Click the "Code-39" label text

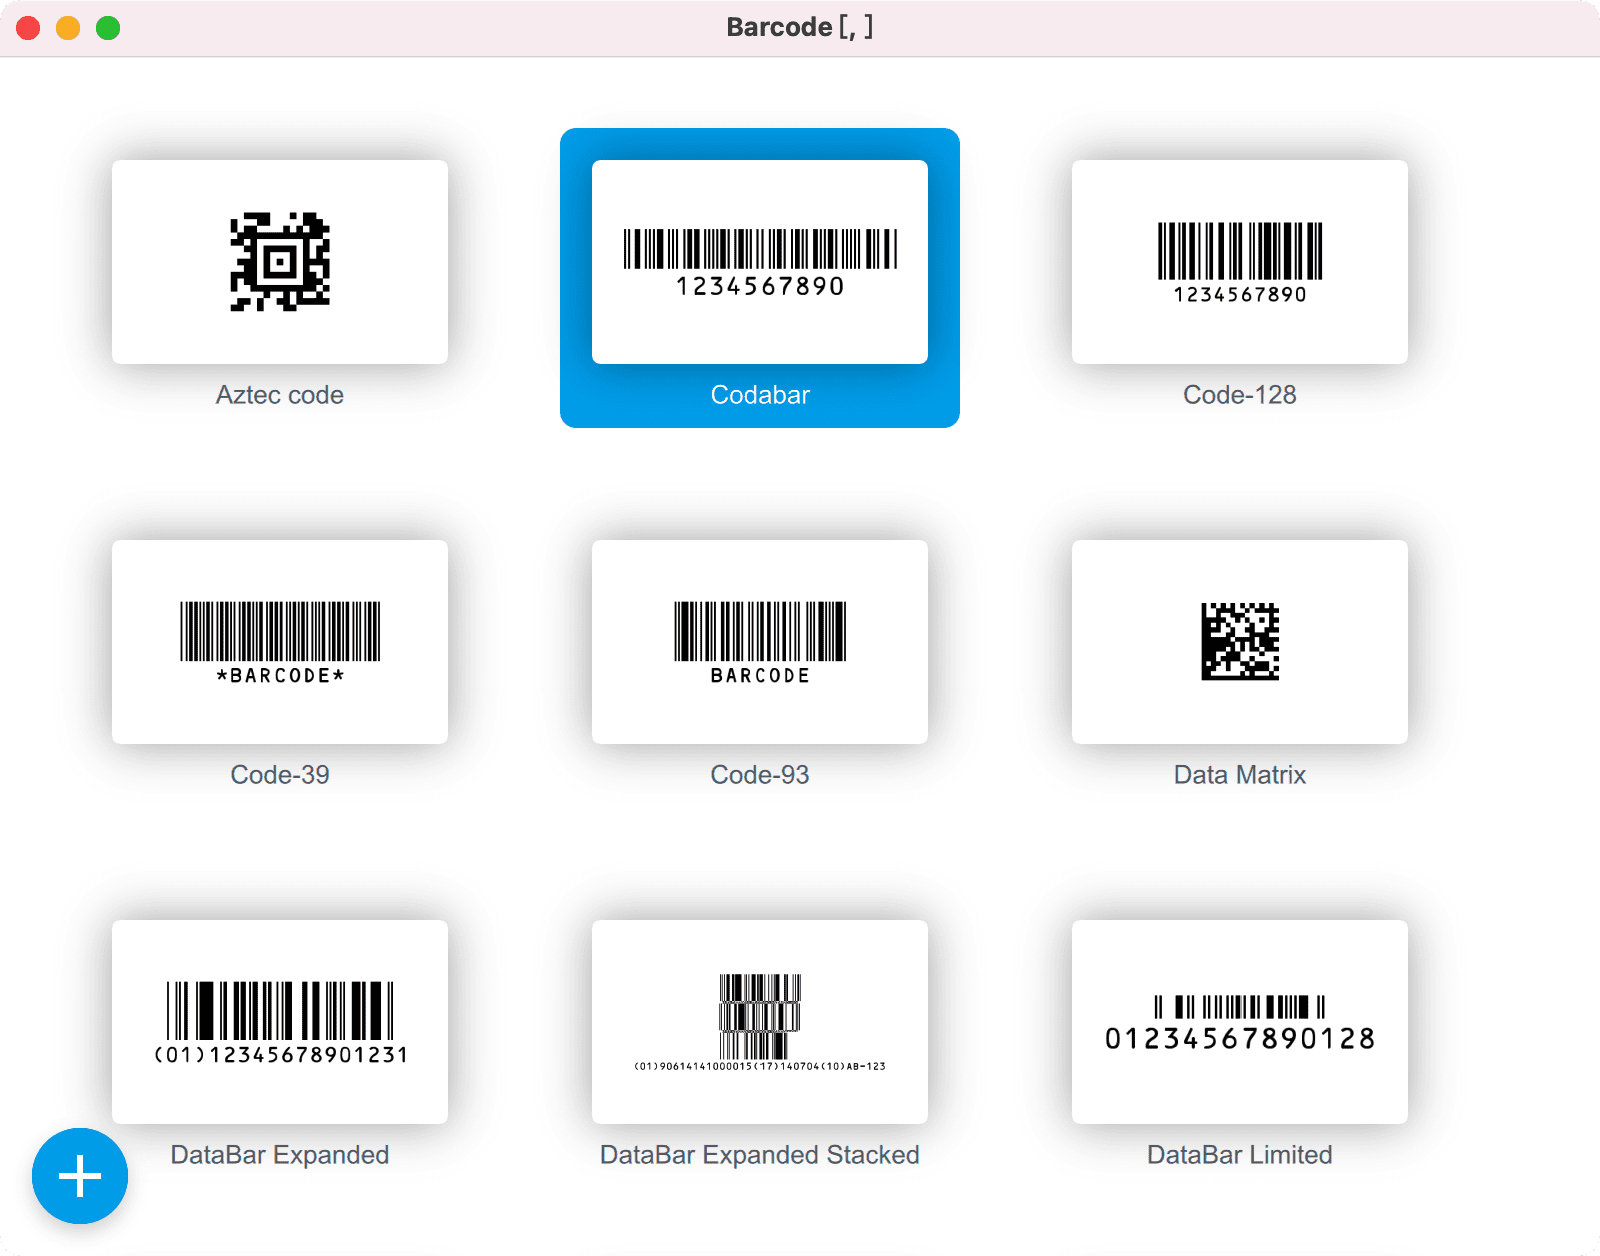[280, 775]
